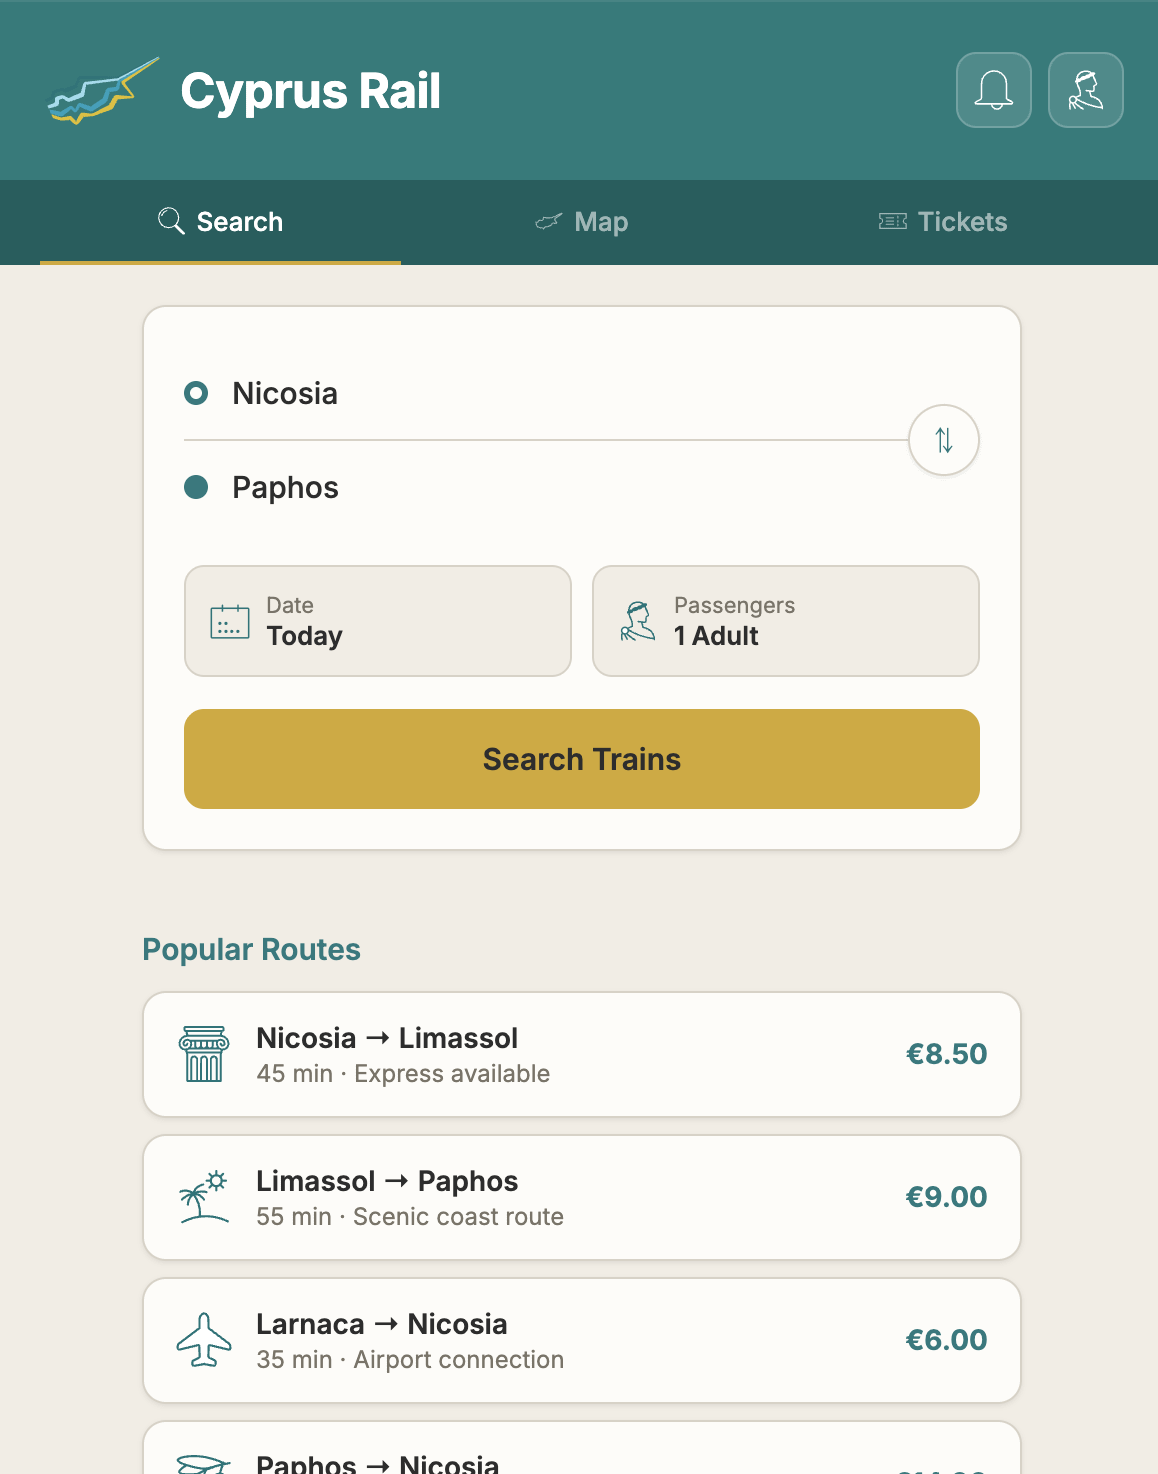
Task: Click the calendar icon in Date field
Action: tap(230, 621)
